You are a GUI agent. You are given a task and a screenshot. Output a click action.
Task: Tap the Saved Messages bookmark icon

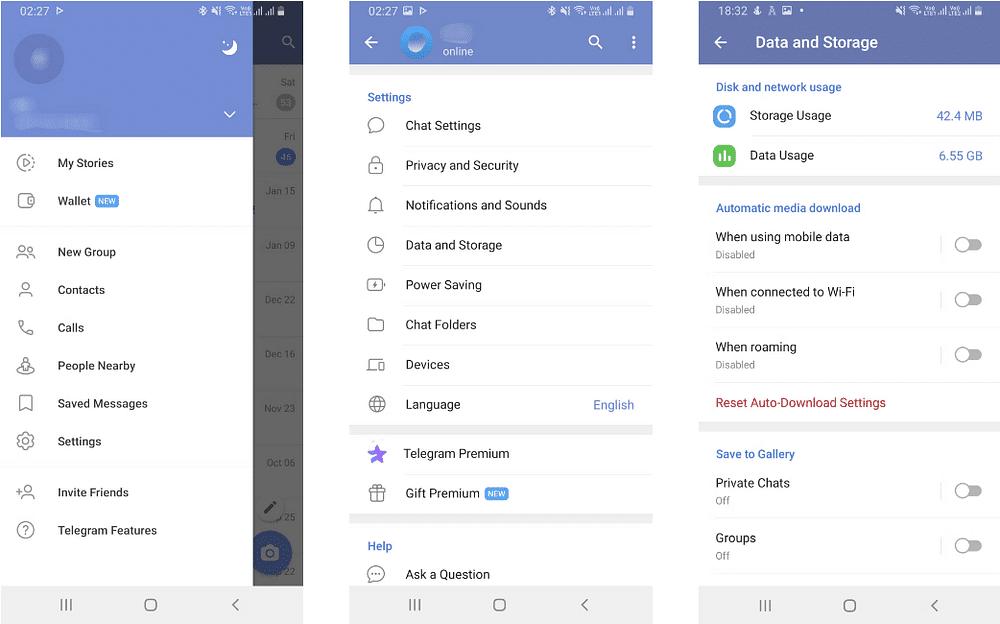click(26, 403)
